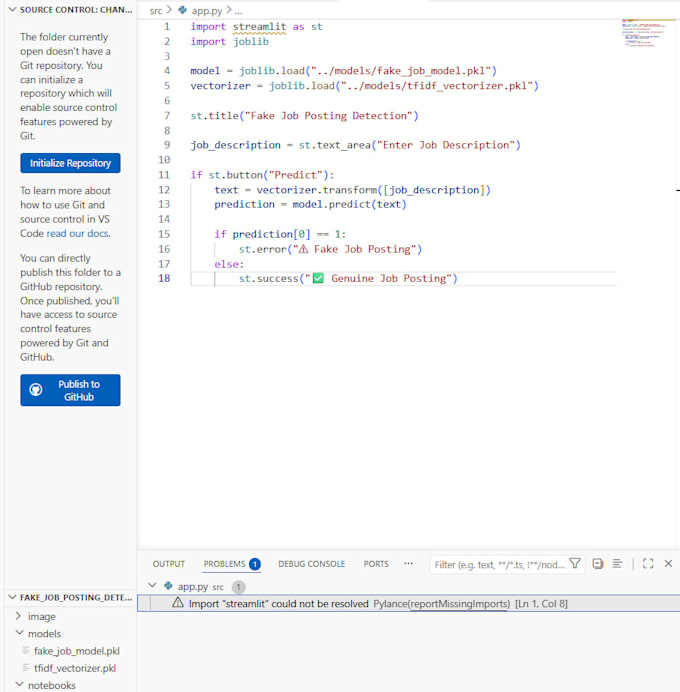The height and width of the screenshot is (692, 680).
Task: Open tfidf_vectorizer.pkl file
Action: coord(75,668)
